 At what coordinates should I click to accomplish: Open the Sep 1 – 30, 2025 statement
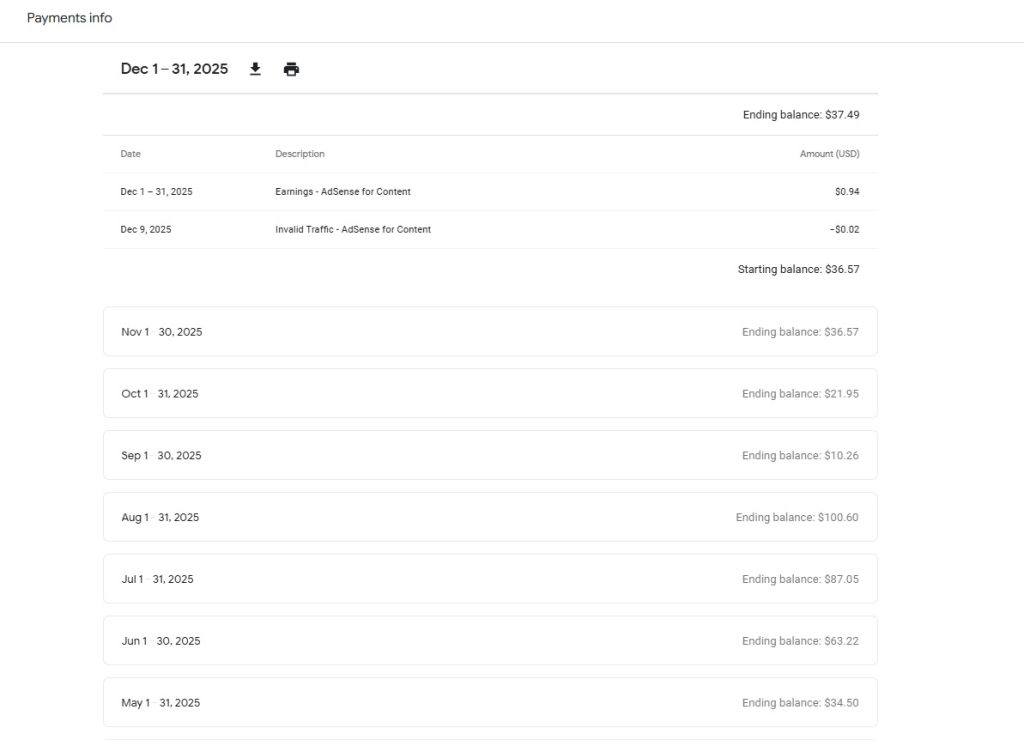(x=490, y=456)
